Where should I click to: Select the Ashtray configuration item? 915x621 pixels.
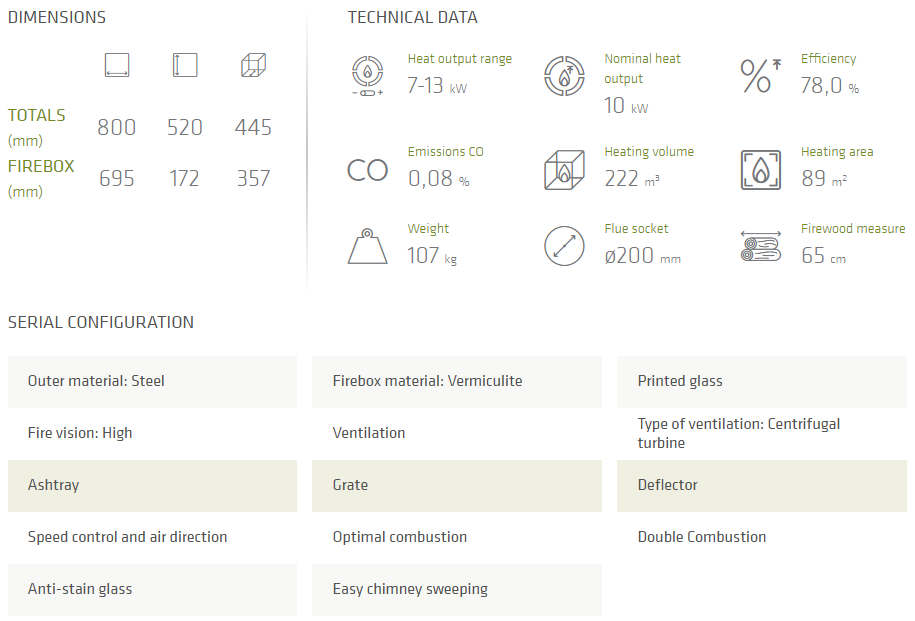(152, 485)
